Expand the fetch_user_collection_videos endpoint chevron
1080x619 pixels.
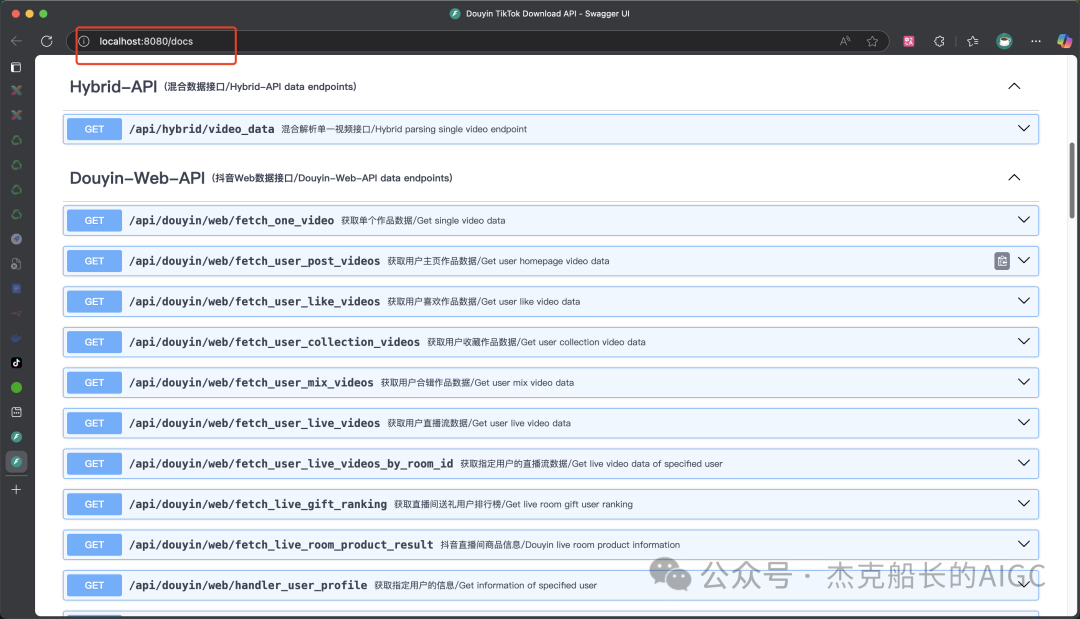click(x=1024, y=342)
